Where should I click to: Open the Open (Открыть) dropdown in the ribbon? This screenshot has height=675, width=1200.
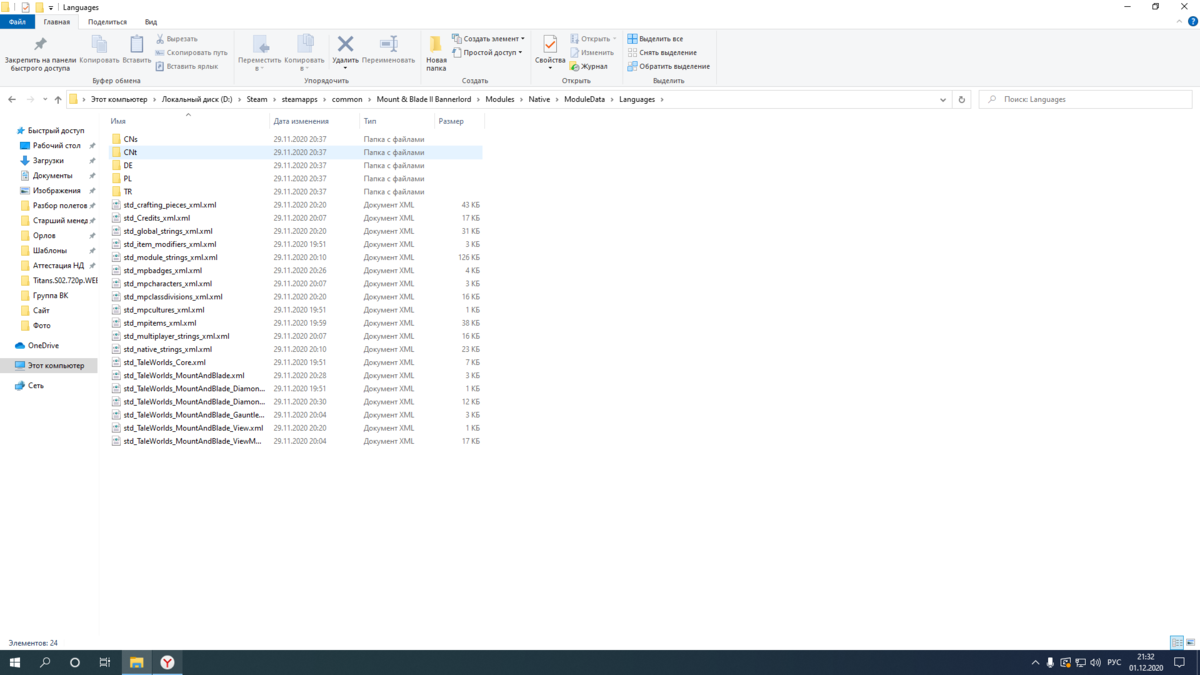[x=594, y=39]
